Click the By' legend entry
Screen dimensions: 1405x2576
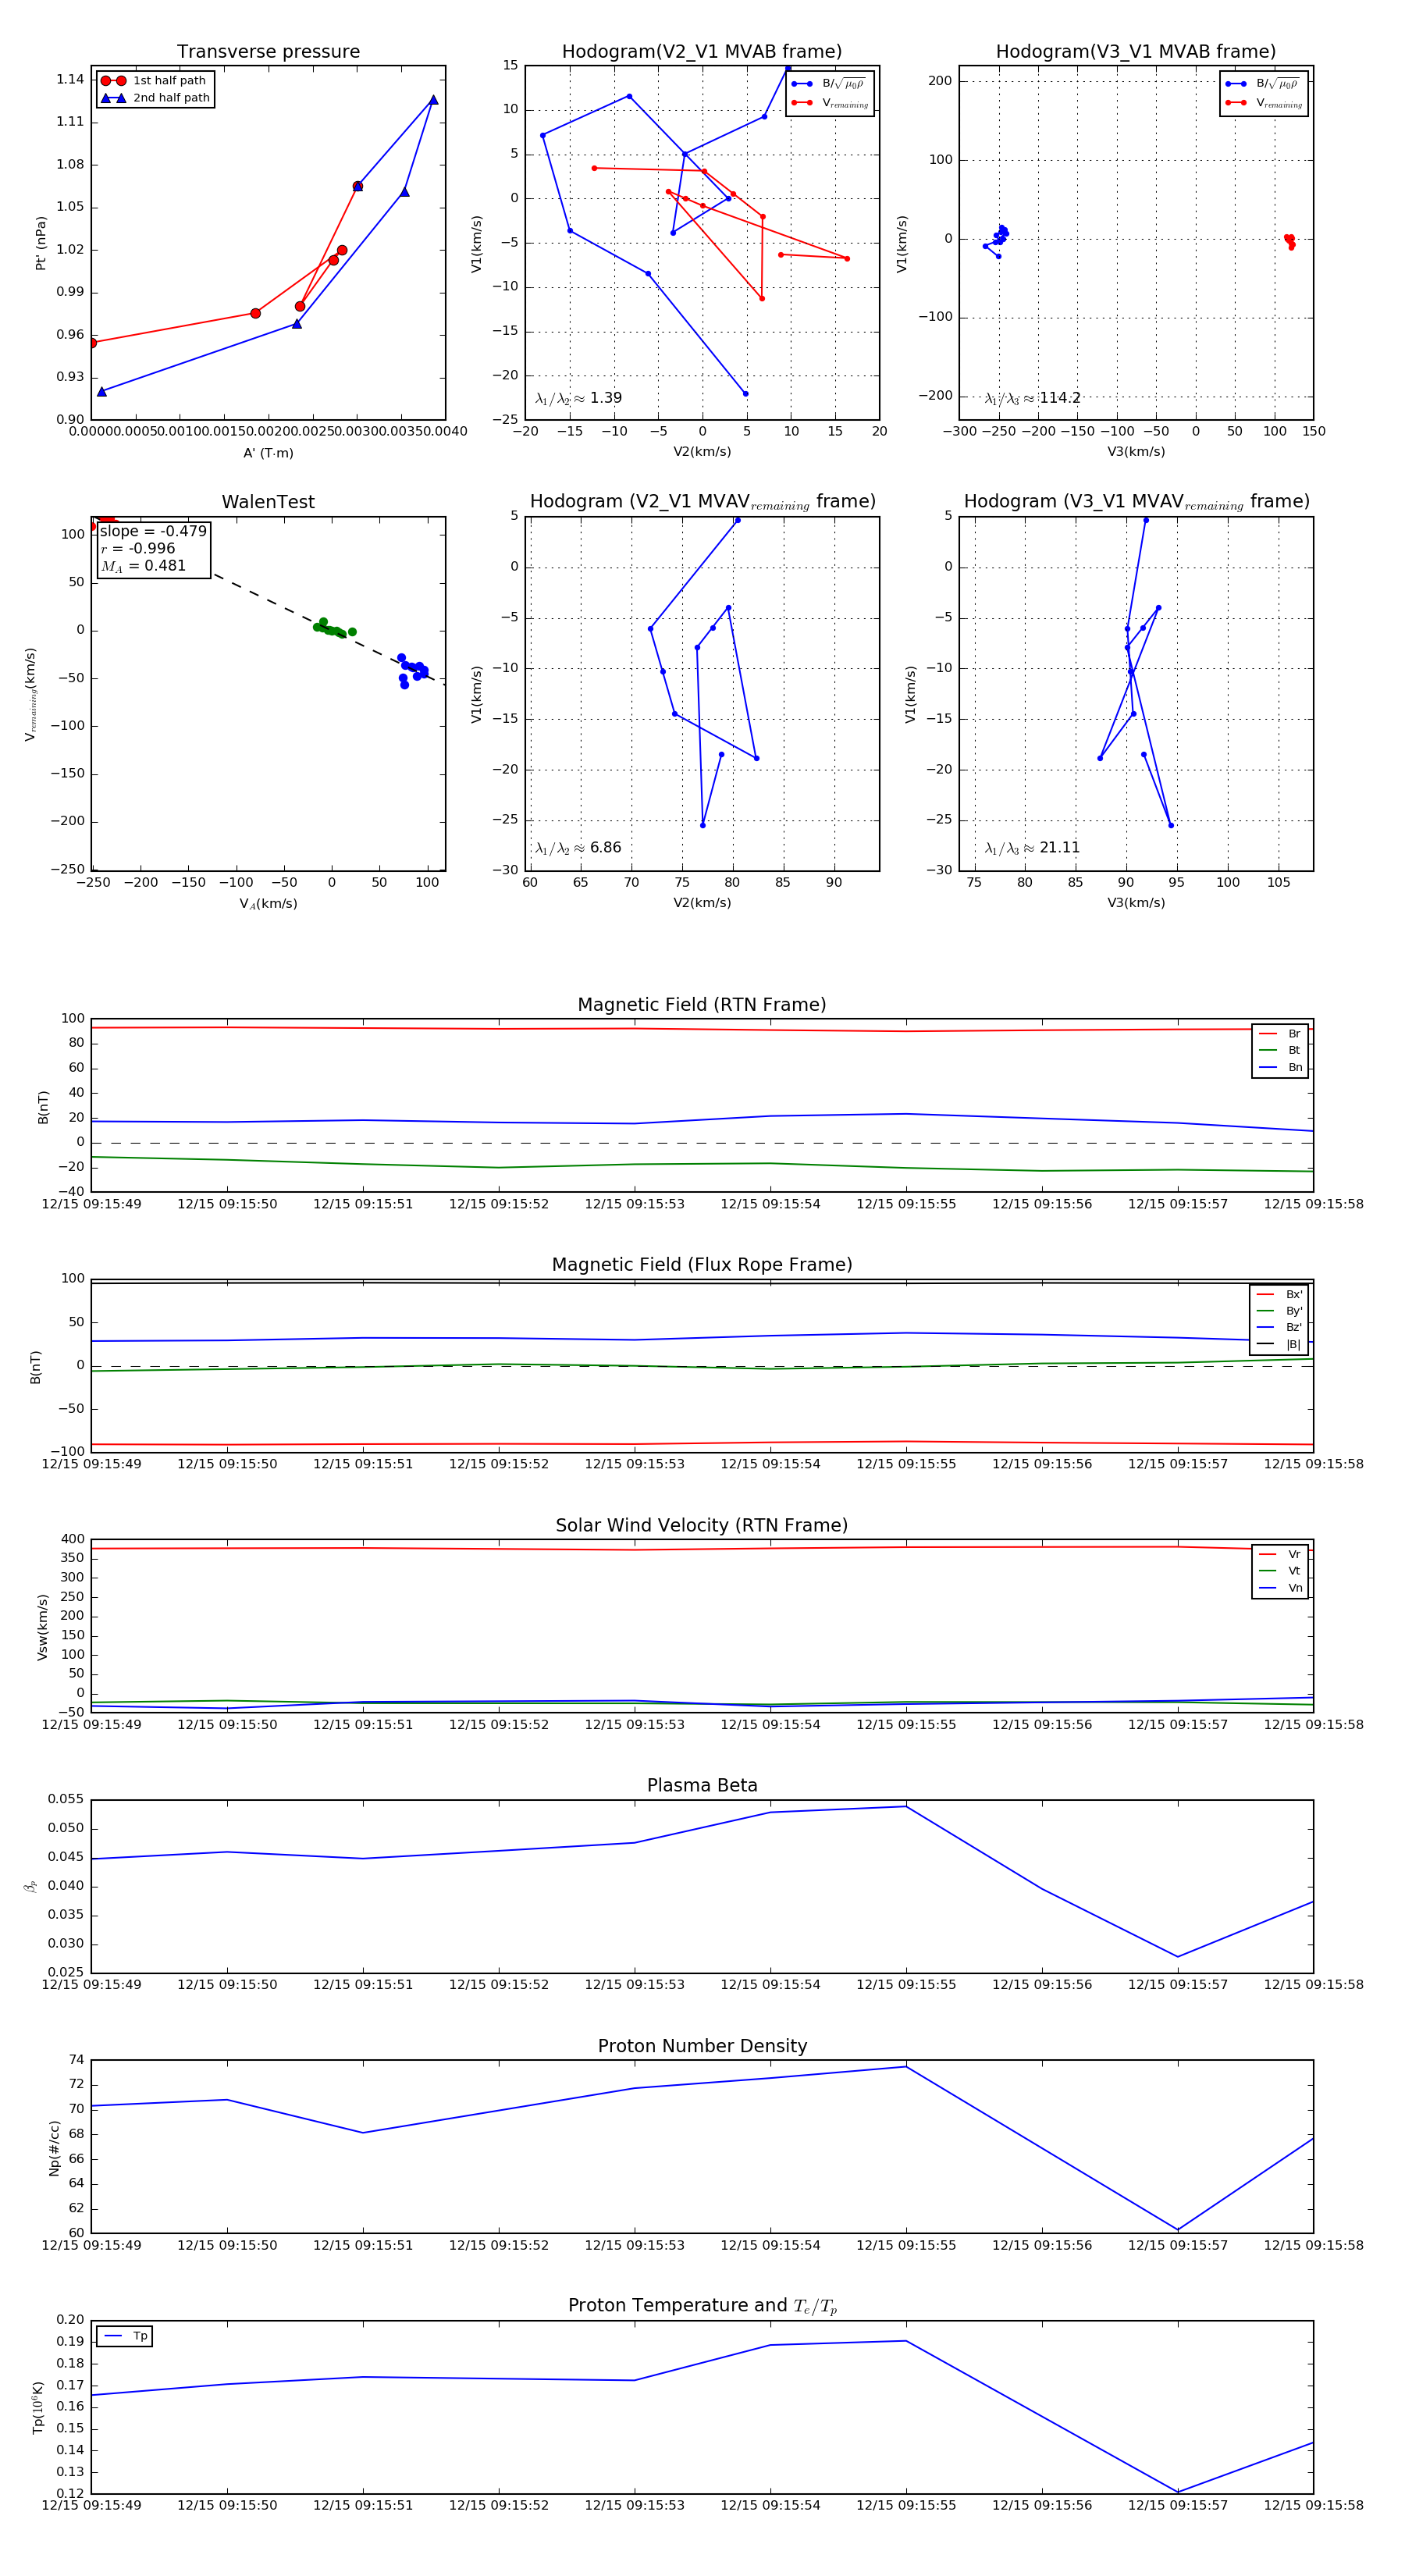point(1279,1311)
